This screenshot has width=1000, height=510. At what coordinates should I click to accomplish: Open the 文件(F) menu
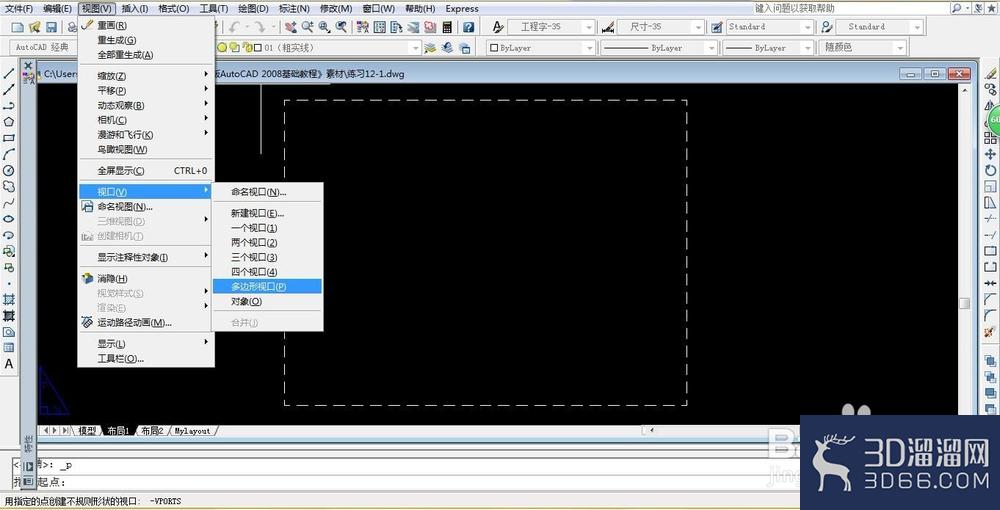19,9
